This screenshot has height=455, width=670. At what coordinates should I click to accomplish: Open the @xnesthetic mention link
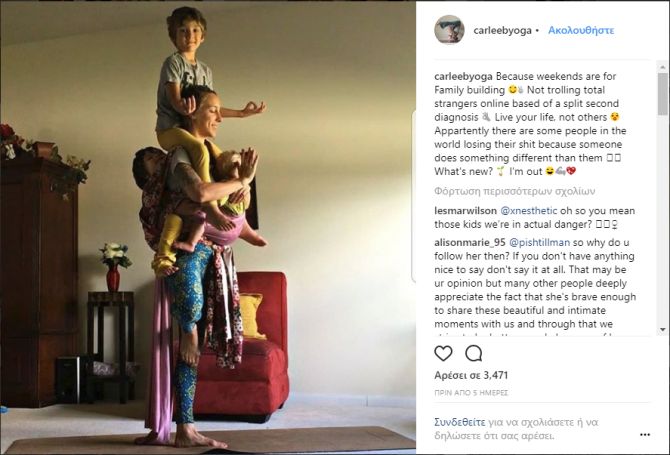pos(529,211)
